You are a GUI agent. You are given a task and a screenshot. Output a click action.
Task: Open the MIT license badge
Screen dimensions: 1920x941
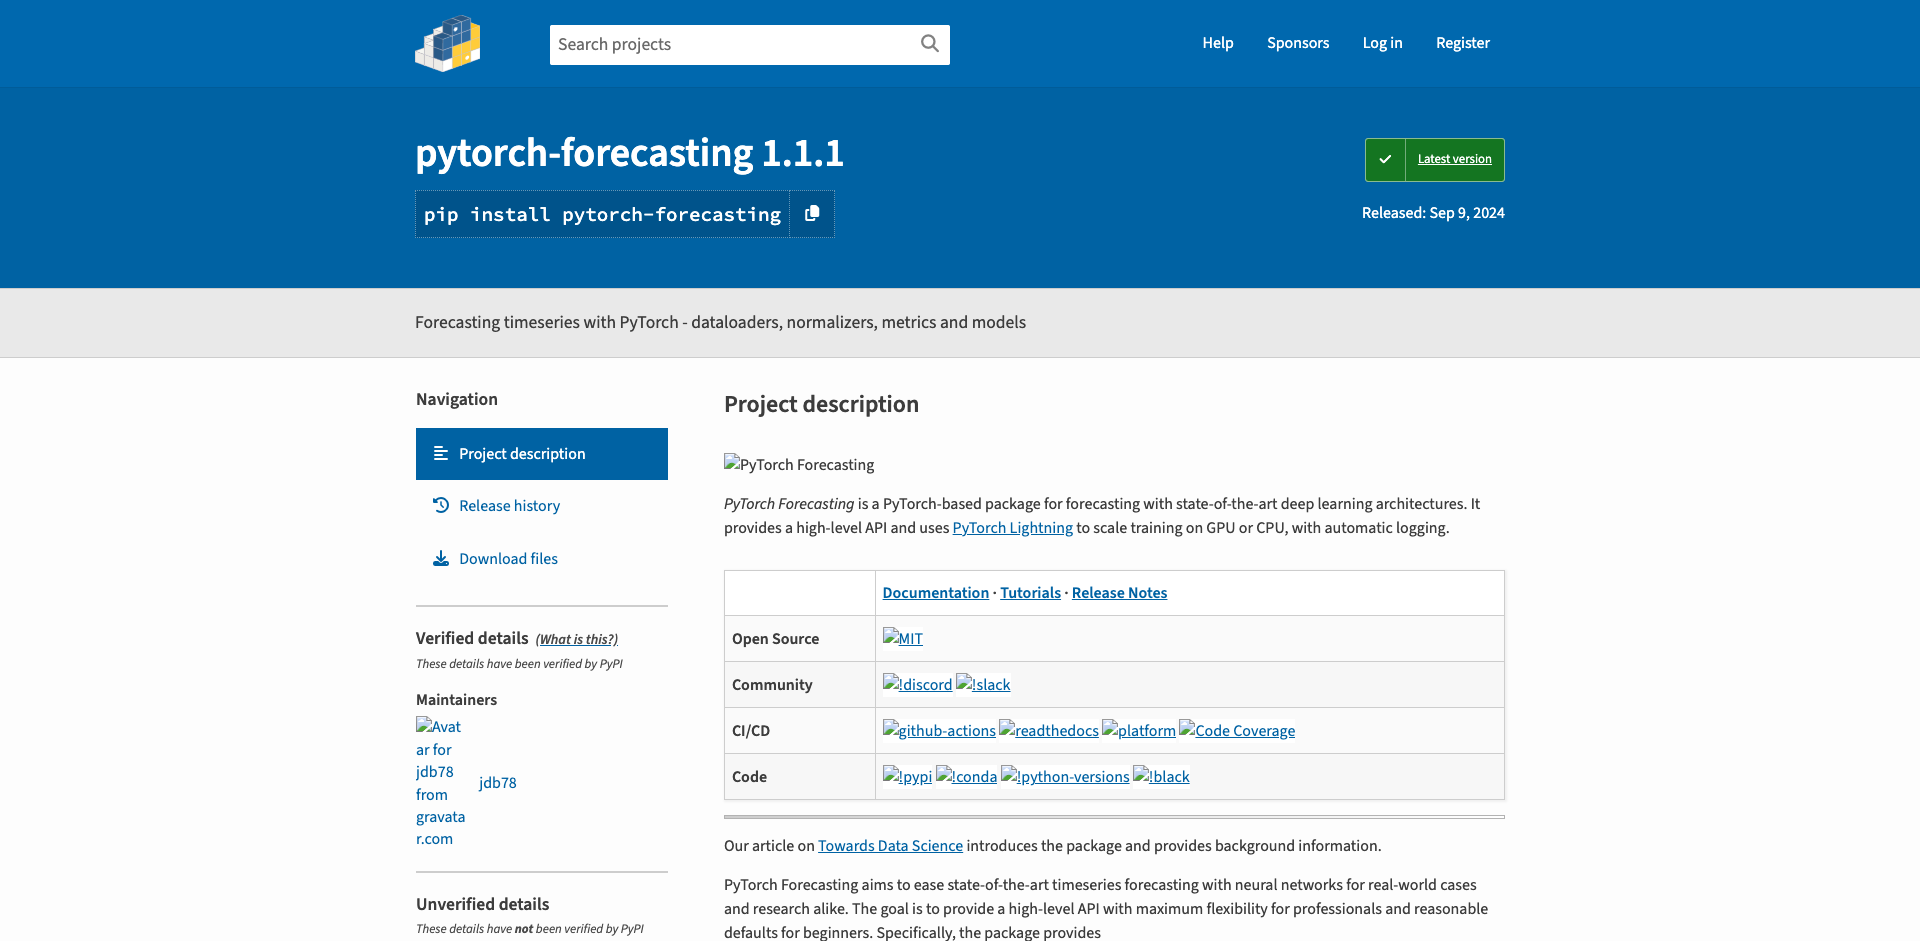coord(903,638)
